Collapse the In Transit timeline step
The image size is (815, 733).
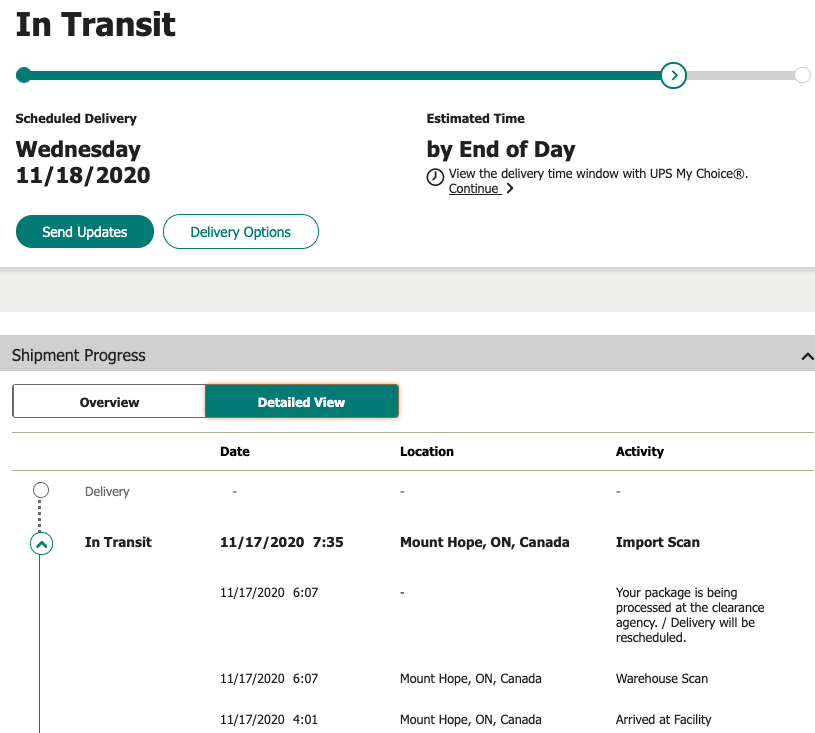[41, 543]
